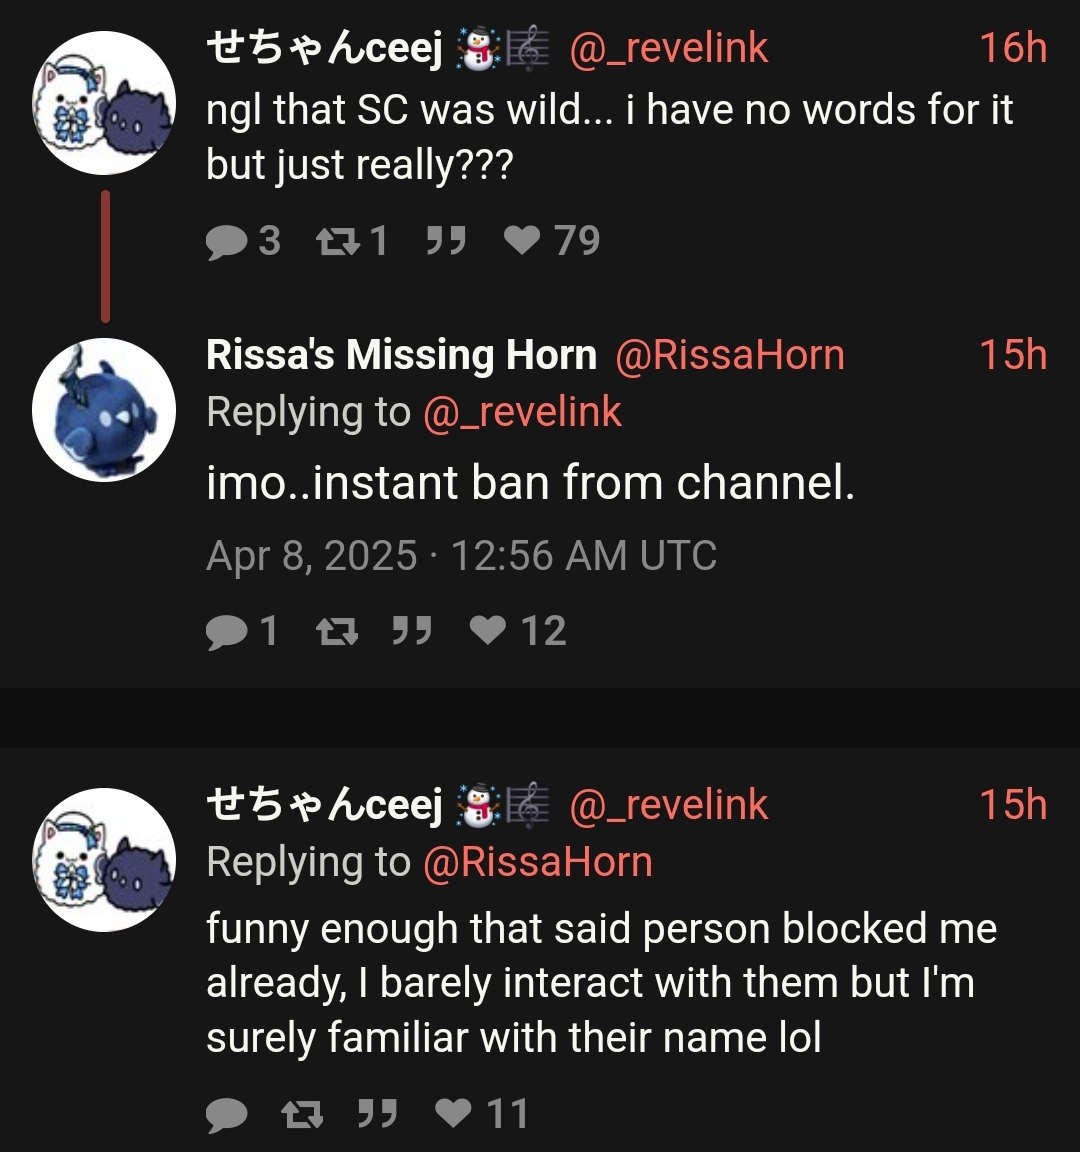Retweet the 'funny enough' tweet
The image size is (1080, 1152).
coord(302,1114)
